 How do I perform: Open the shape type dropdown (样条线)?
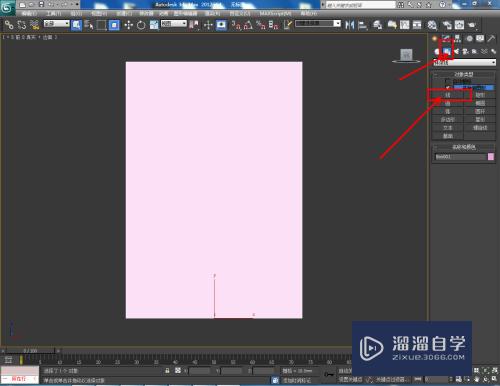point(464,62)
